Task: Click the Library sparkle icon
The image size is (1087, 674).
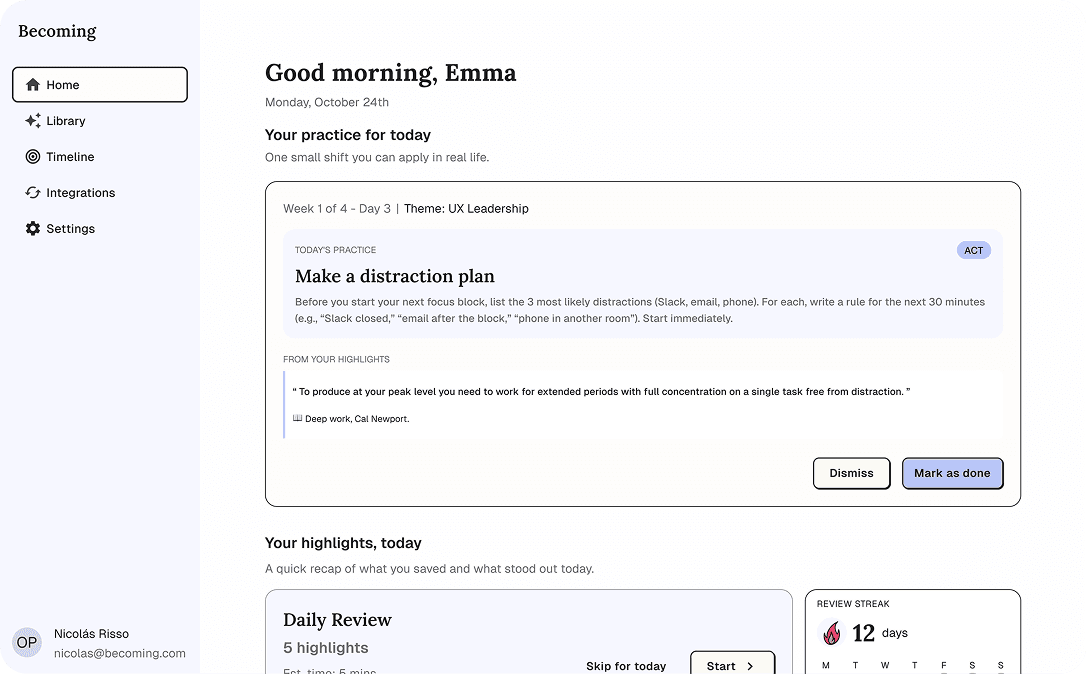Action: click(33, 121)
